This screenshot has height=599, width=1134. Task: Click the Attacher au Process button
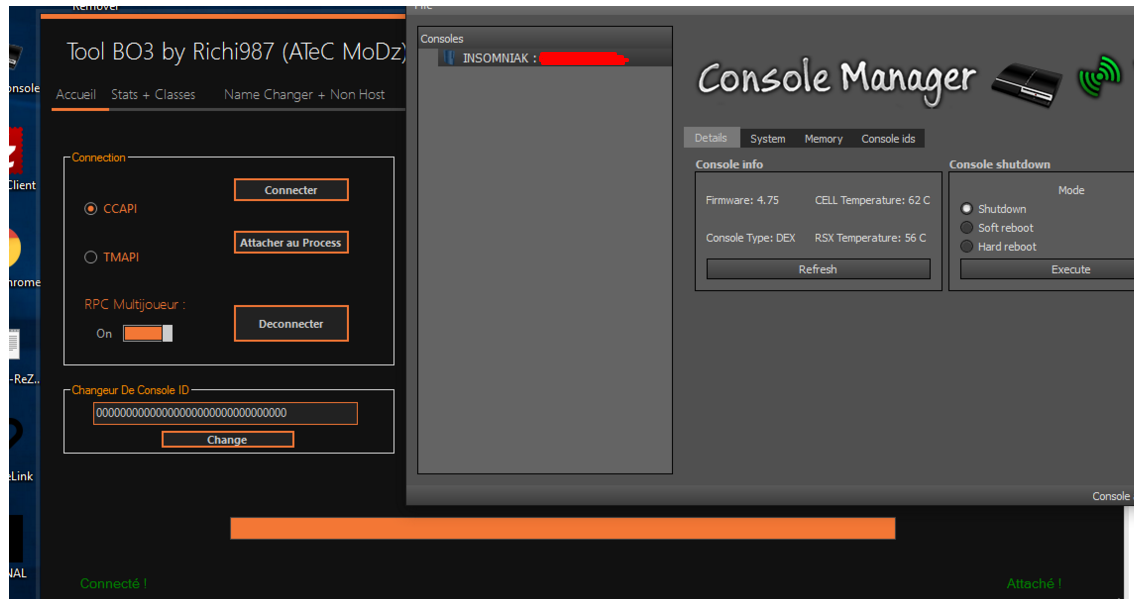tap(291, 242)
